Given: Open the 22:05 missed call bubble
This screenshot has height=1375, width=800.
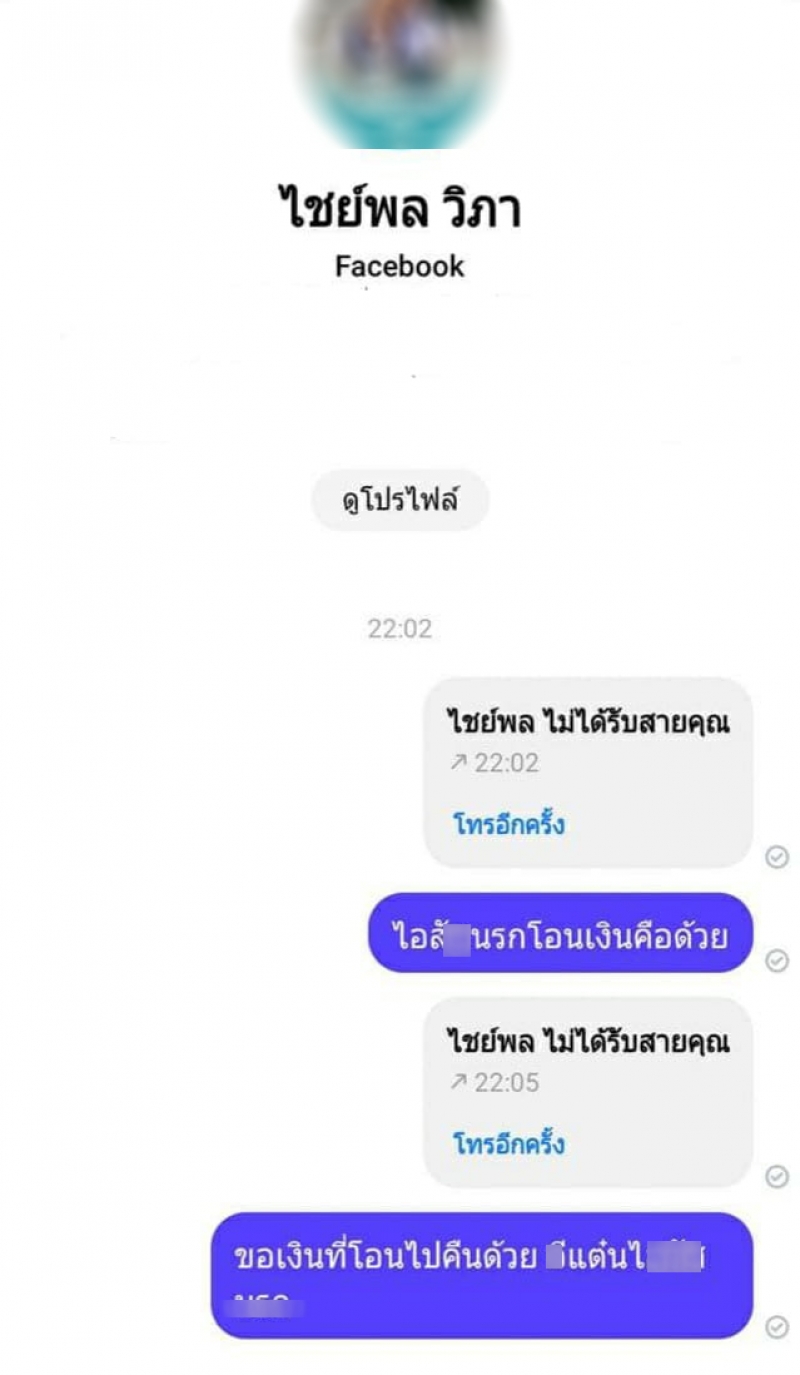Looking at the screenshot, I should [x=588, y=1092].
